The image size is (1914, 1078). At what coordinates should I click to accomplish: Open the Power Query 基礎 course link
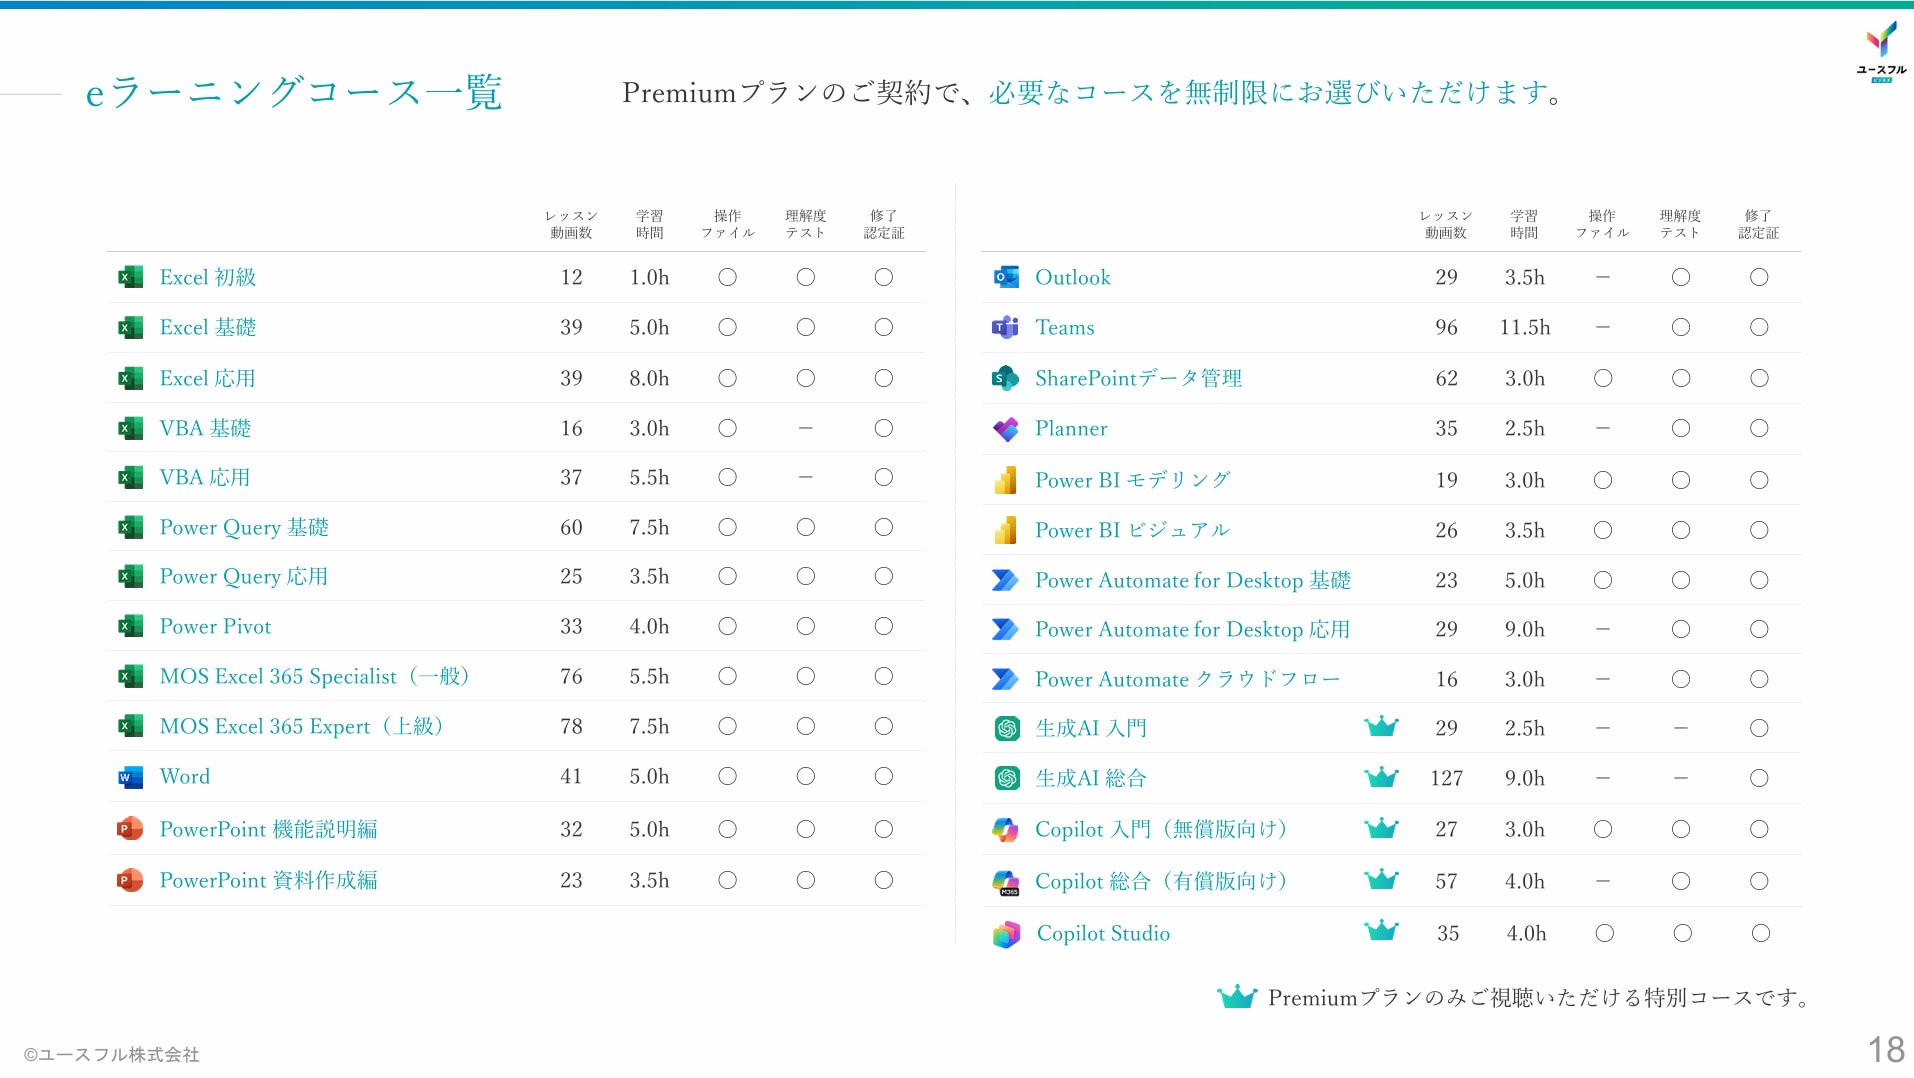(243, 527)
